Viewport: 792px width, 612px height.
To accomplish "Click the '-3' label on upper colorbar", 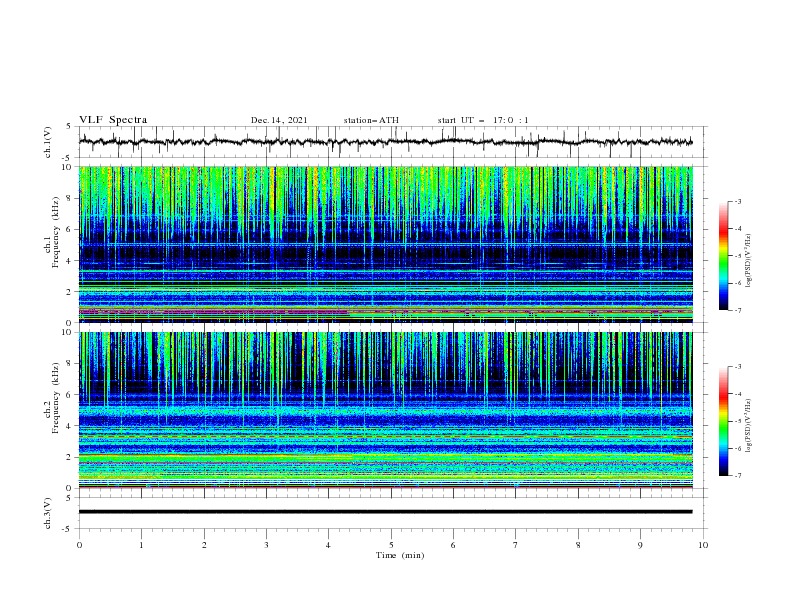I will (x=737, y=201).
